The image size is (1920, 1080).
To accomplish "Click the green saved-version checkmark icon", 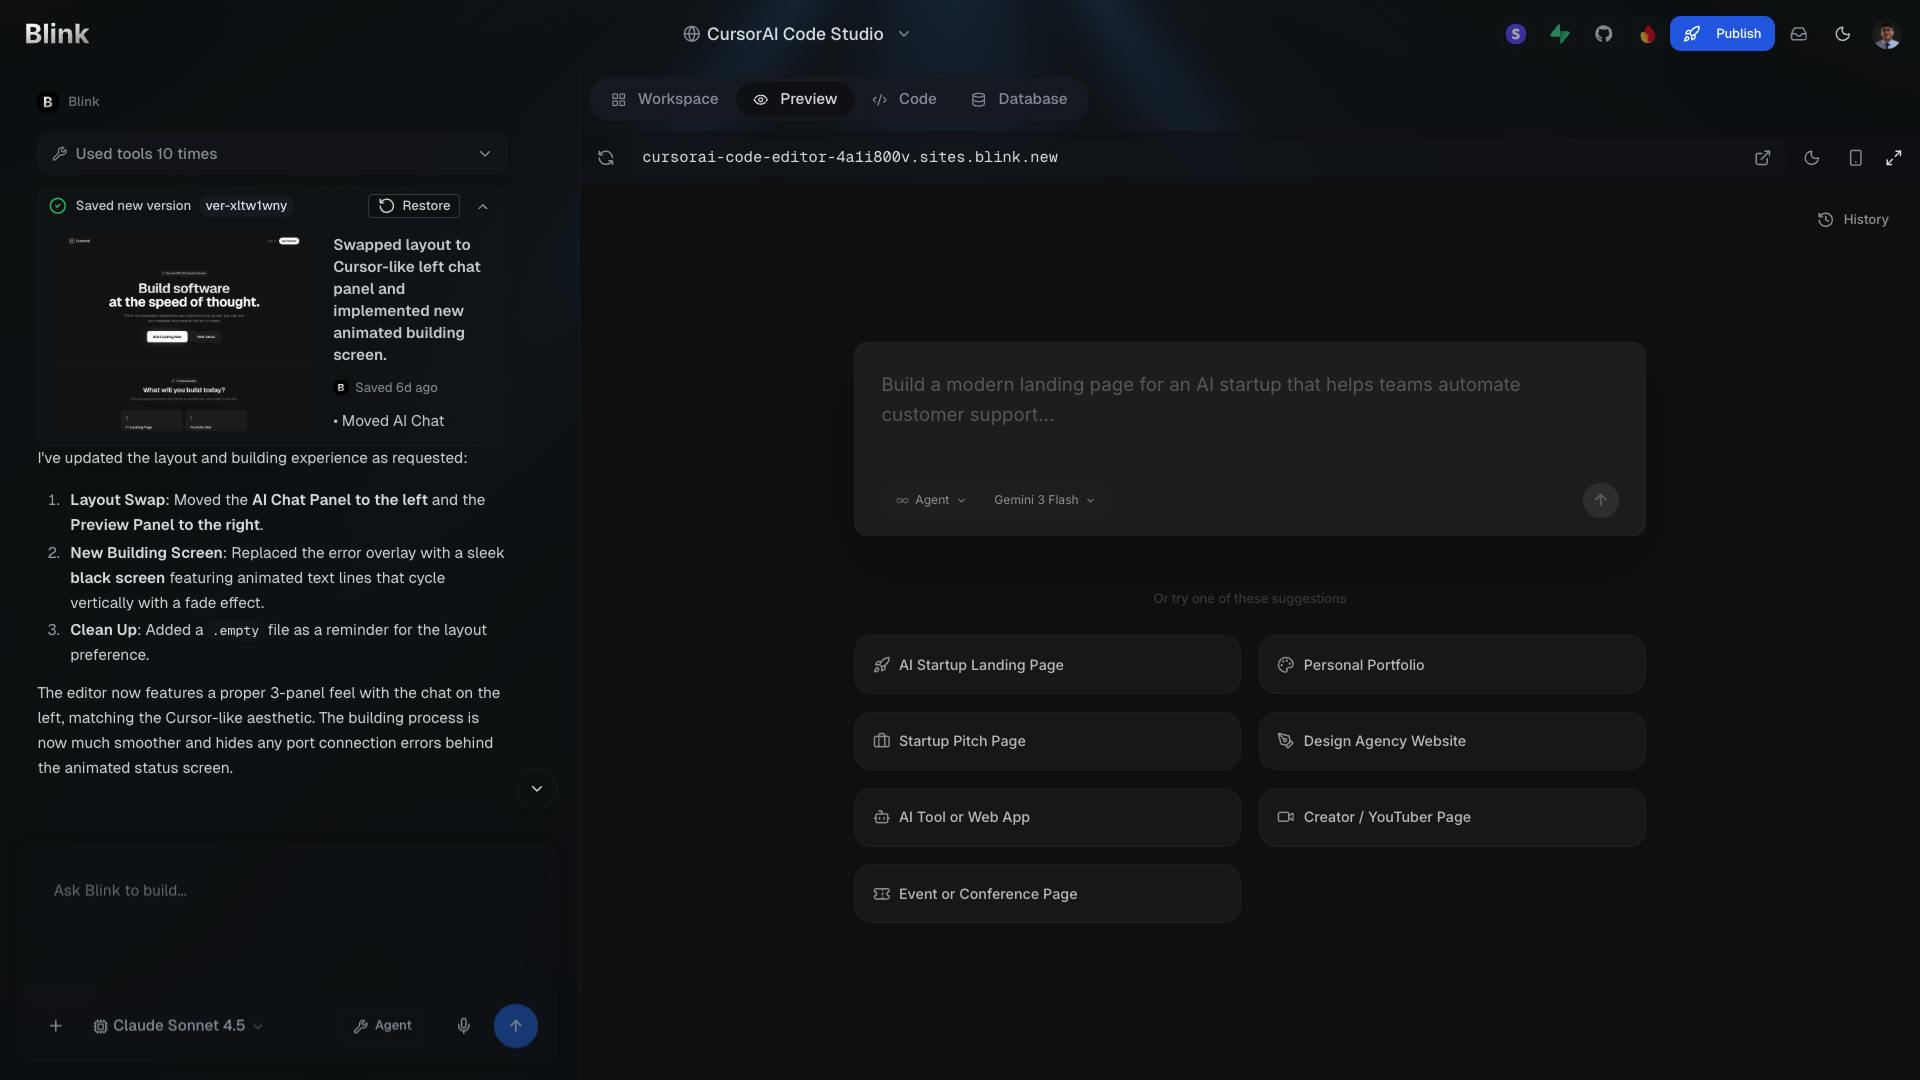I will (58, 206).
